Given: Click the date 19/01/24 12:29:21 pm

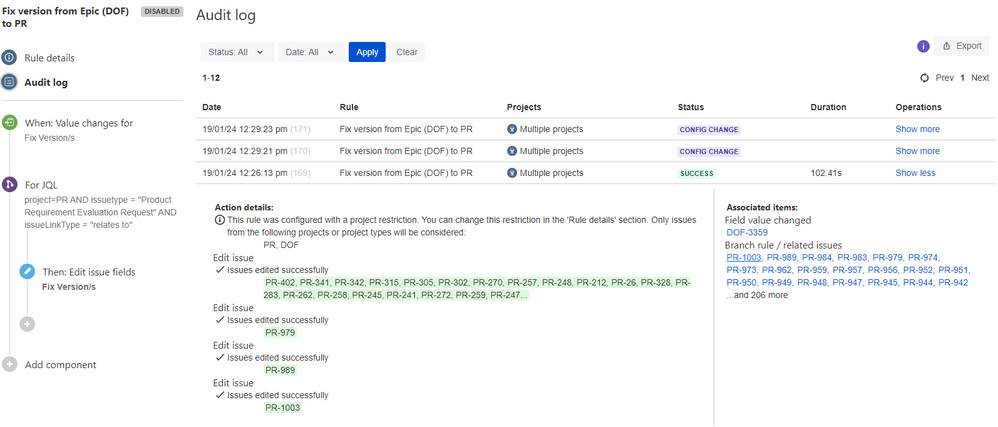Looking at the screenshot, I should 244,151.
